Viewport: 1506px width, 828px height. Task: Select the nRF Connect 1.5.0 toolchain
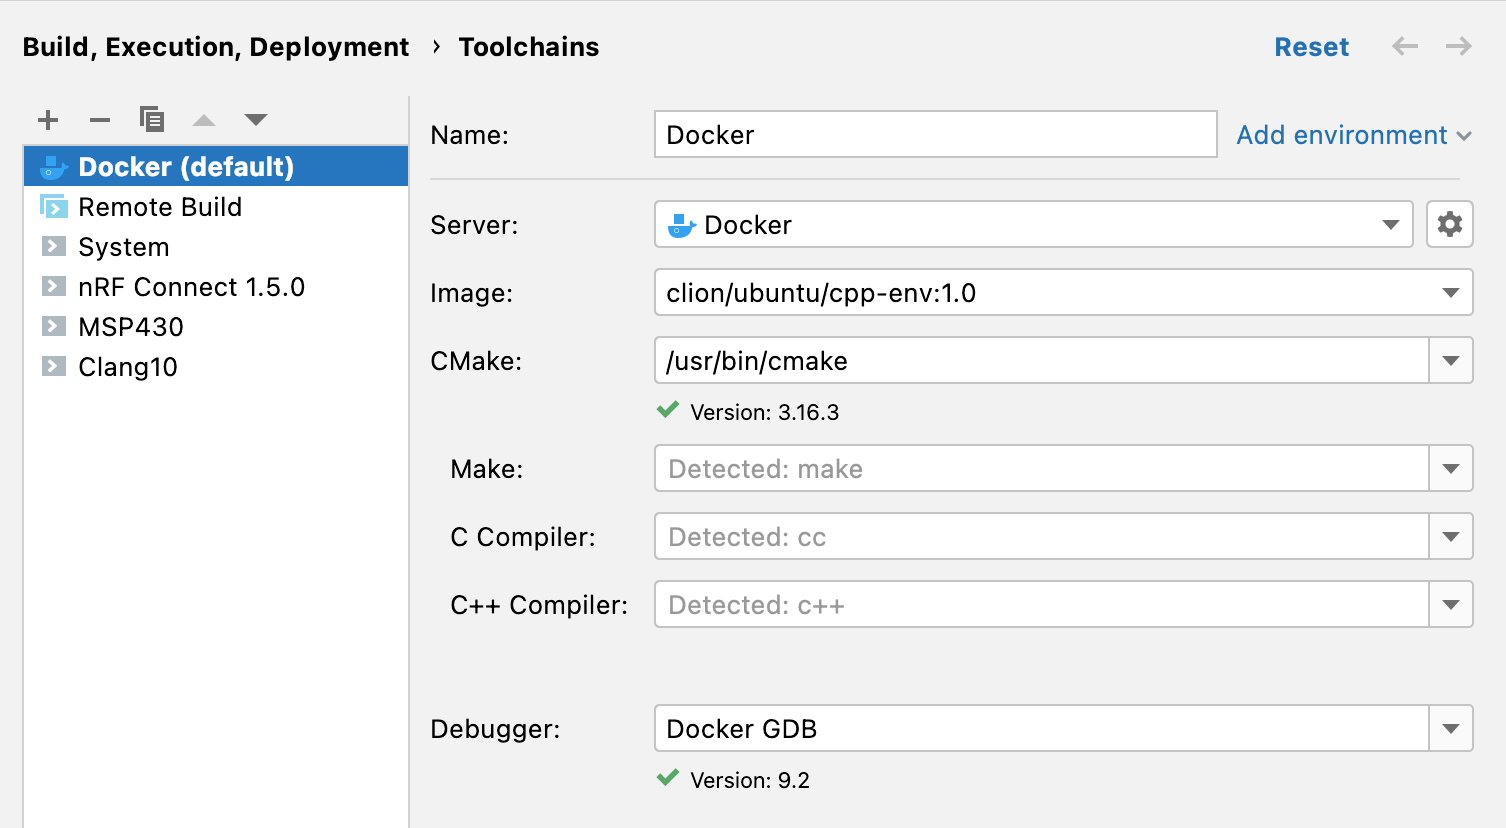192,287
